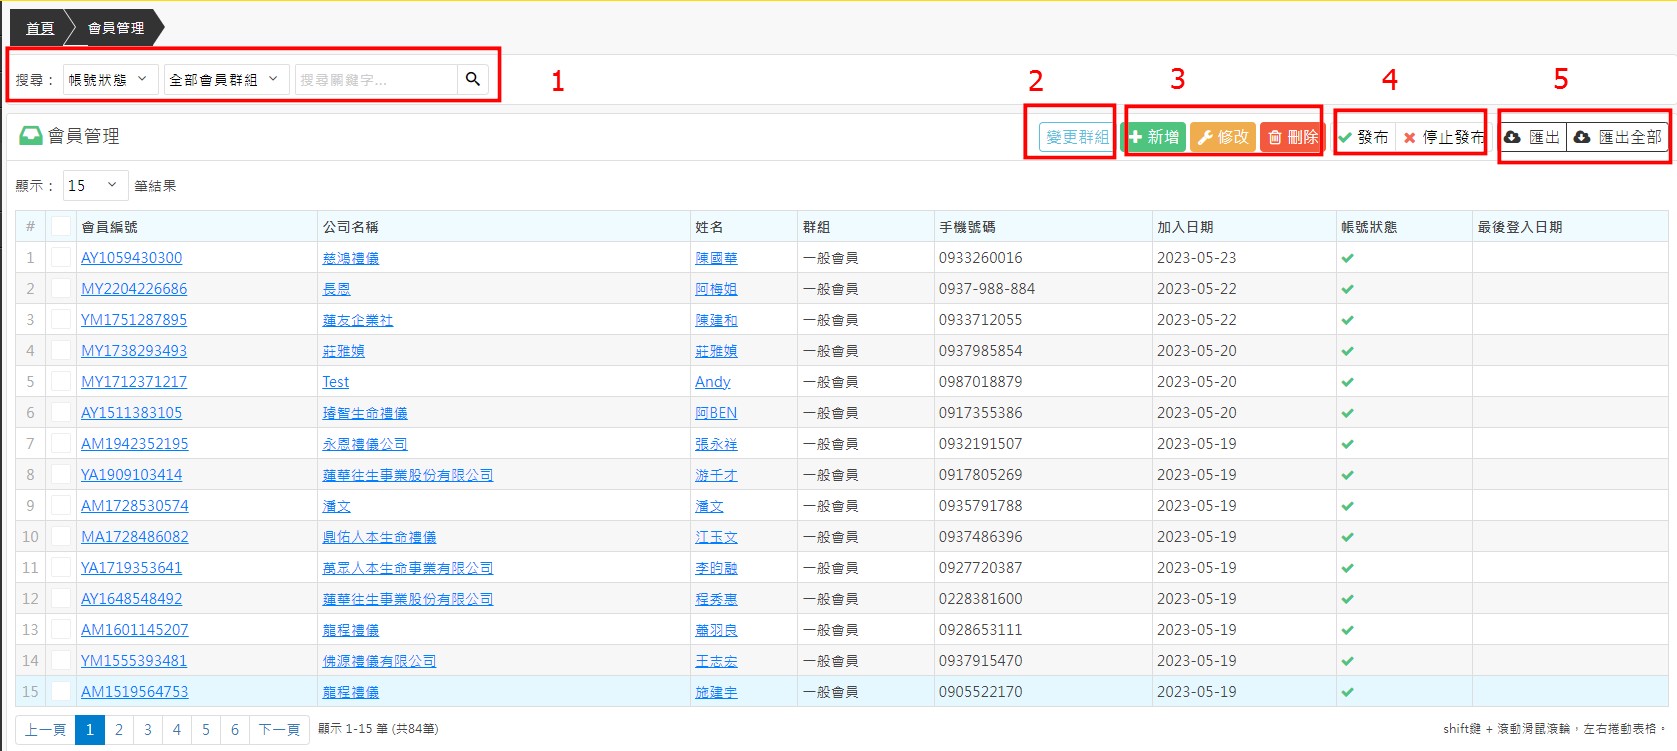Click the green 新增 add button
Screen dimensions: 1677x751
pyautogui.click(x=1154, y=137)
